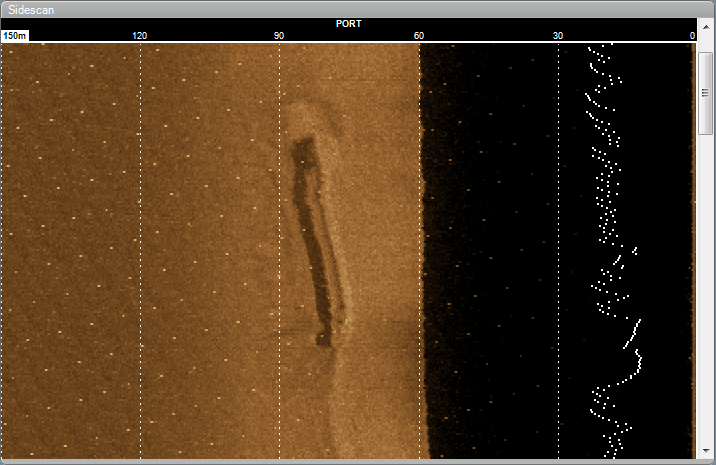Click the Sidescan panel title
Image resolution: width=716 pixels, height=465 pixels.
(x=31, y=10)
